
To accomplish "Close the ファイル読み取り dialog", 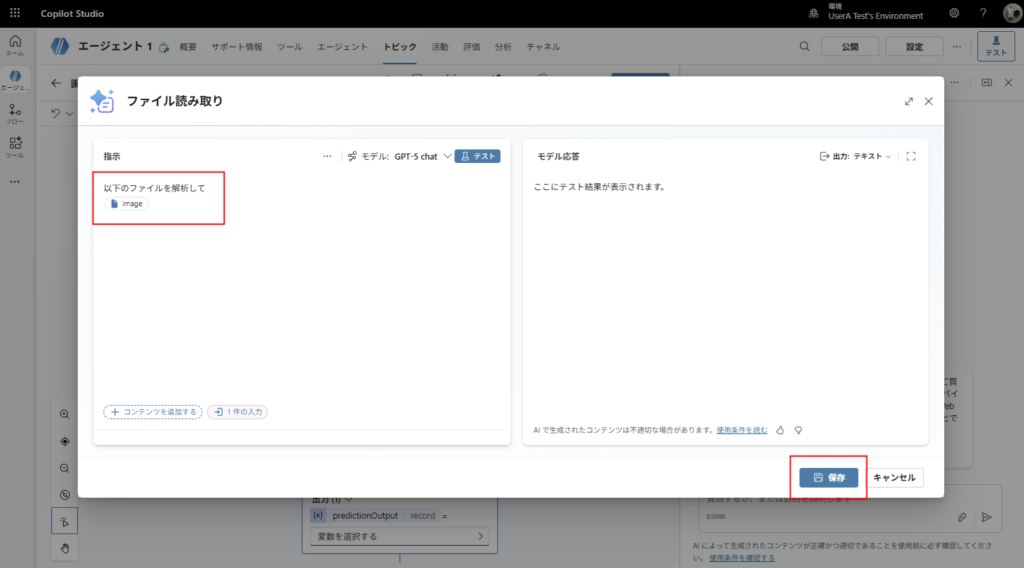I will (x=929, y=101).
